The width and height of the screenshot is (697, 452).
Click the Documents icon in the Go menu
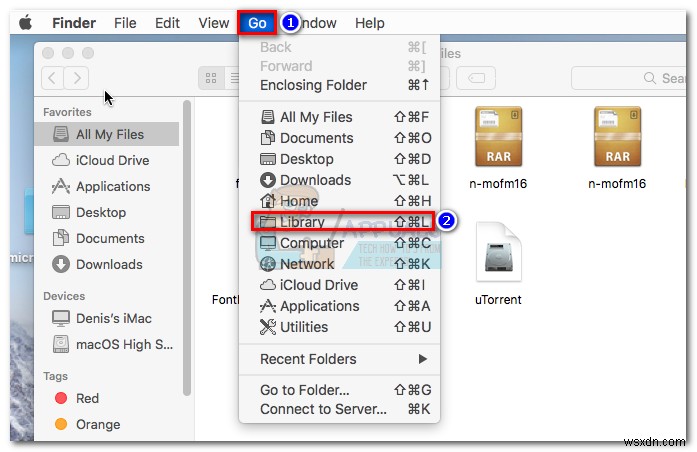(268, 138)
